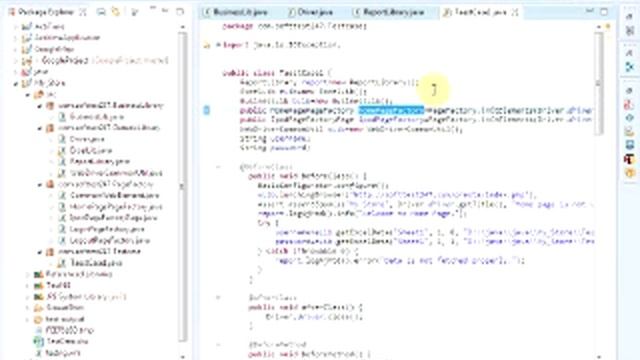The height and width of the screenshot is (360, 640).
Task: Expand the folded import statements
Action: (x=218, y=45)
